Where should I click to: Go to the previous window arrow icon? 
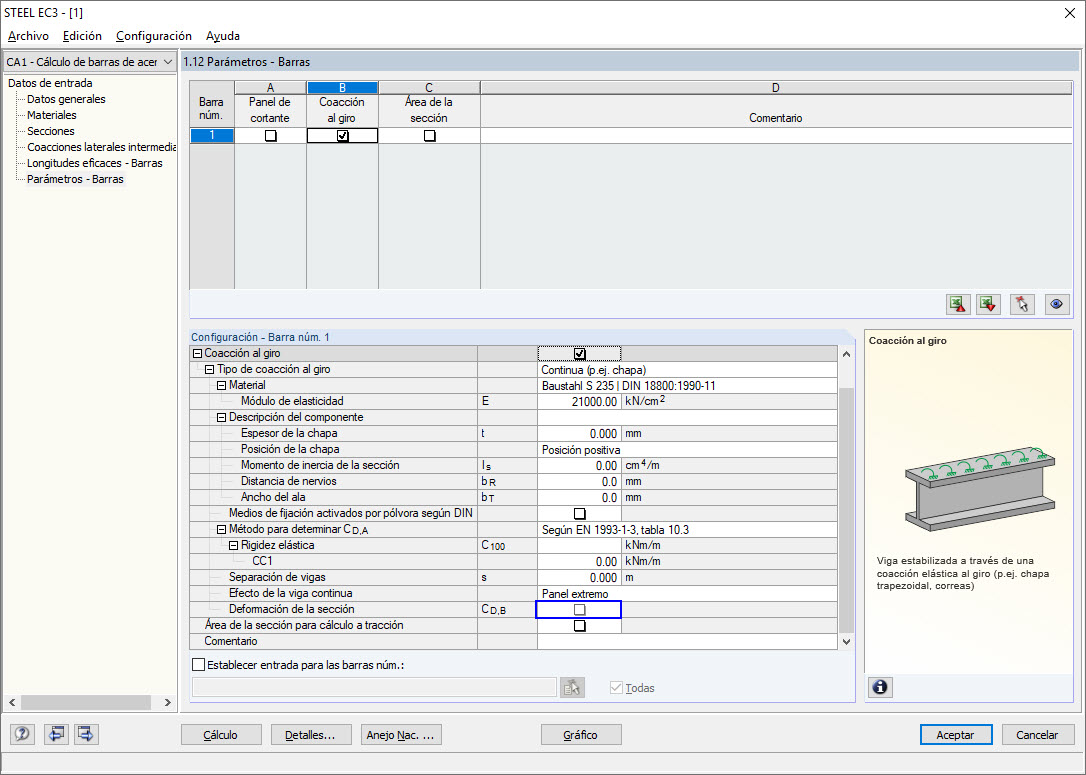(x=56, y=734)
